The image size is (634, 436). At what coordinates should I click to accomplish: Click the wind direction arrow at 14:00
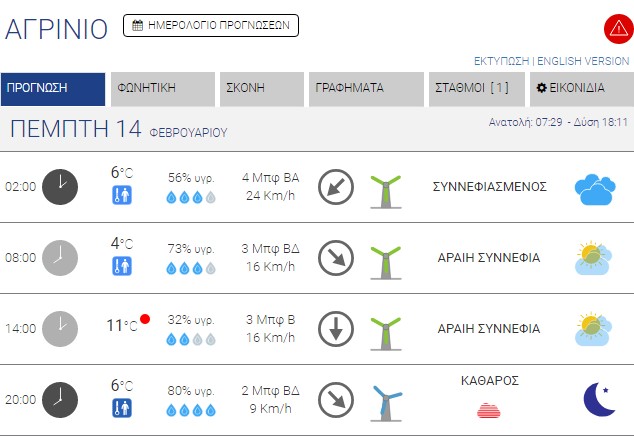pyautogui.click(x=336, y=328)
